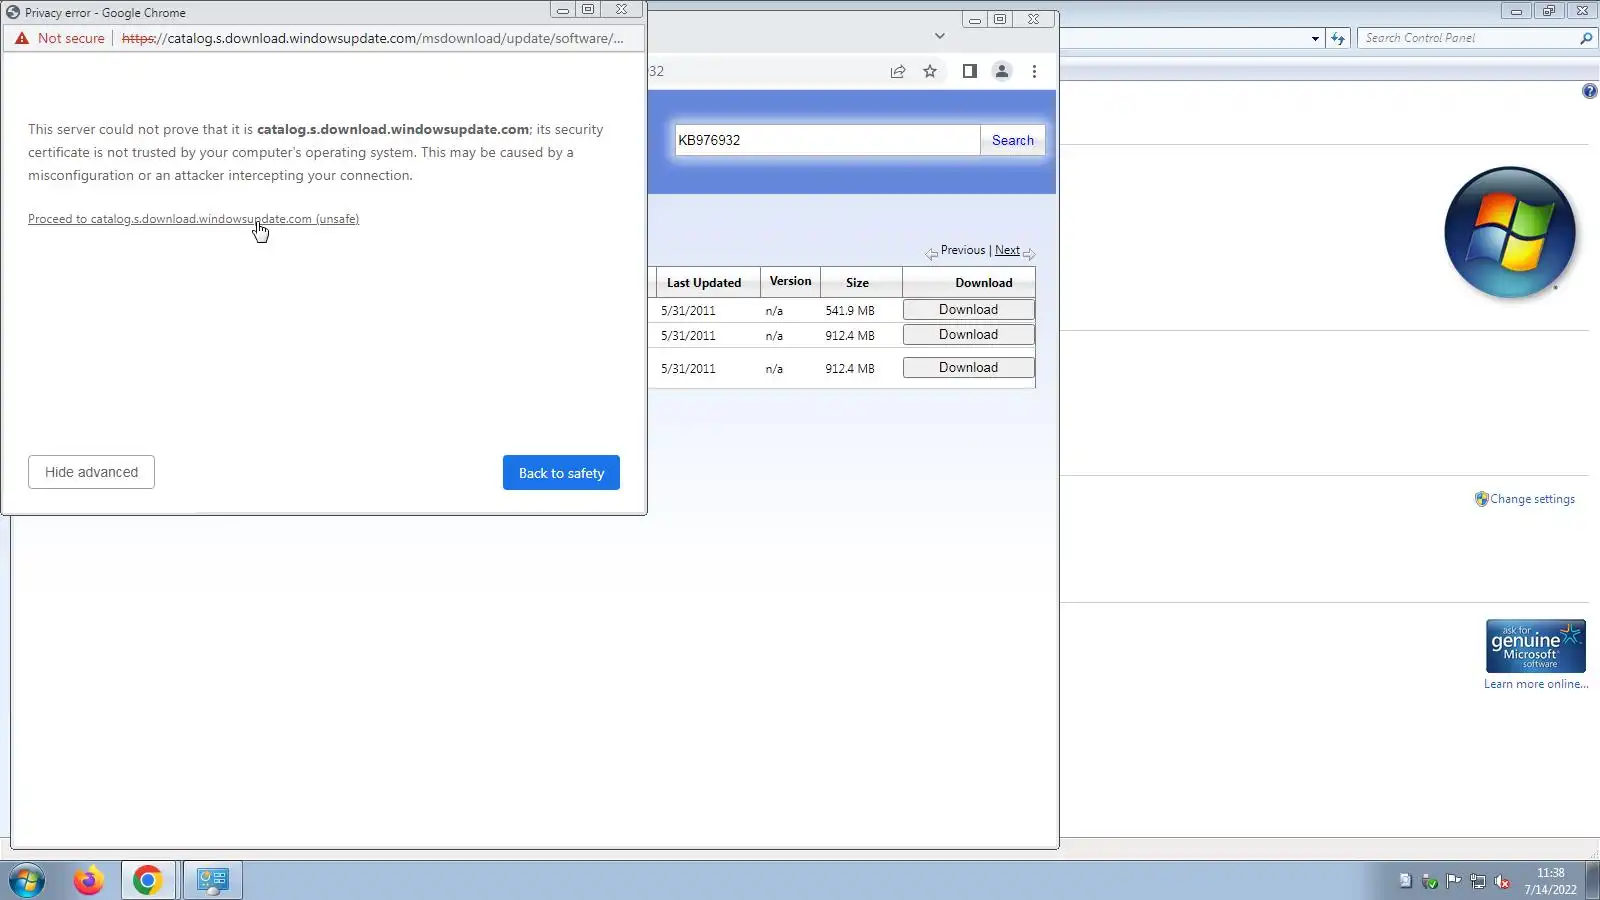Download the 541.9 MB update

click(x=968, y=310)
